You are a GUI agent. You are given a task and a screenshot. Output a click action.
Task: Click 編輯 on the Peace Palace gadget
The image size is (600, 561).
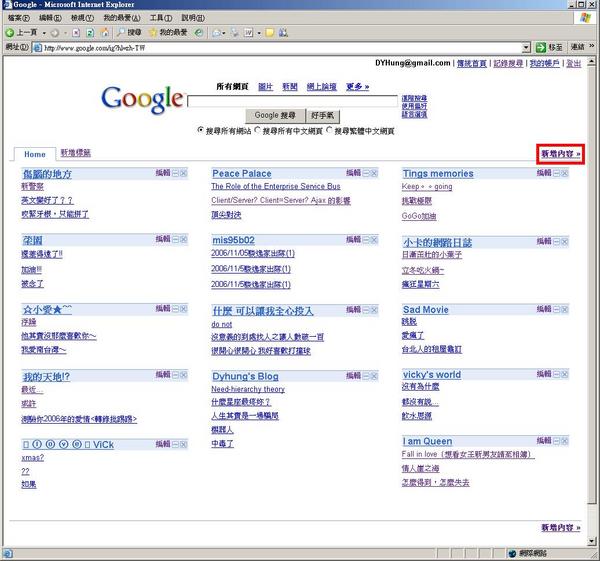coord(354,173)
